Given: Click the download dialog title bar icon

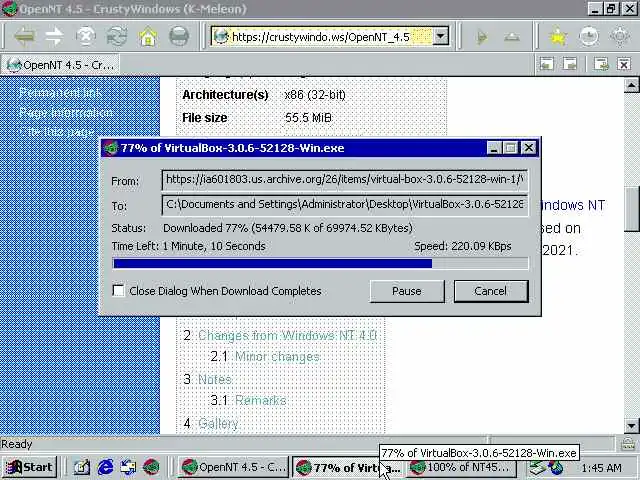Looking at the screenshot, I should pos(111,148).
